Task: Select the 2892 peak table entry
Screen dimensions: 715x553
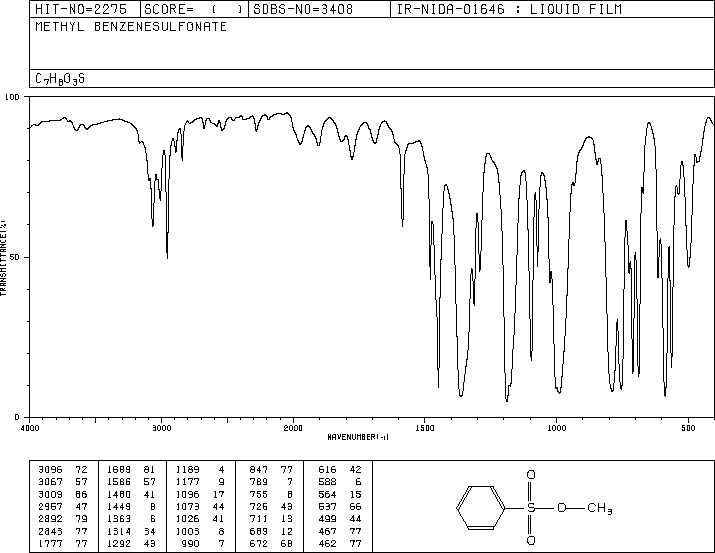Action: [x=63, y=519]
